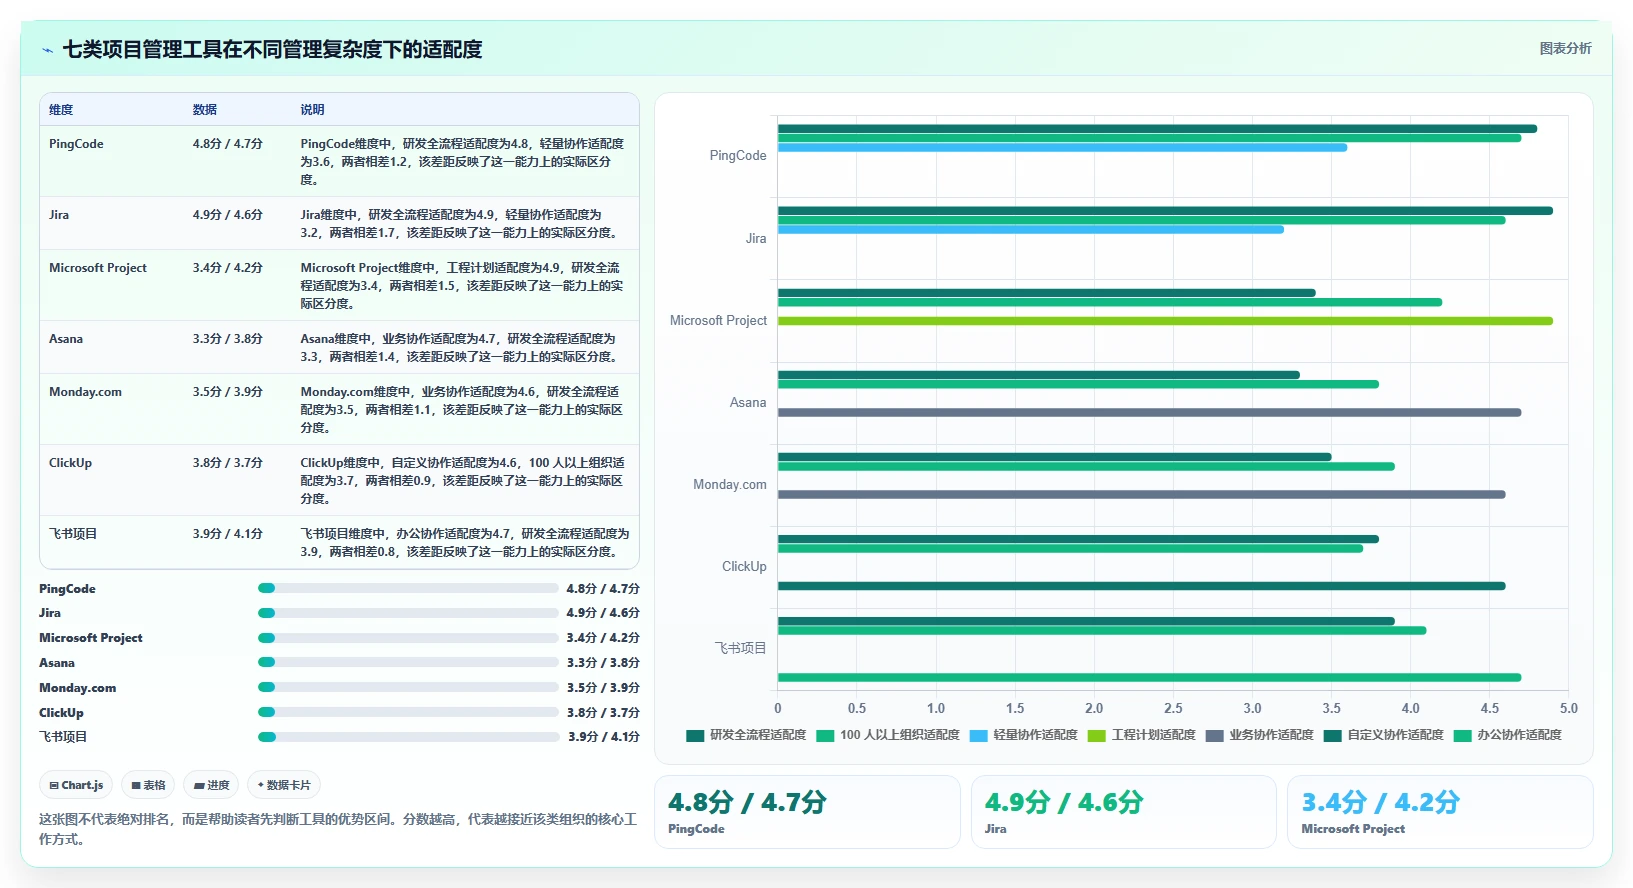
Task: Click the 飞书项目 progress bar
Action: pyautogui.click(x=408, y=737)
